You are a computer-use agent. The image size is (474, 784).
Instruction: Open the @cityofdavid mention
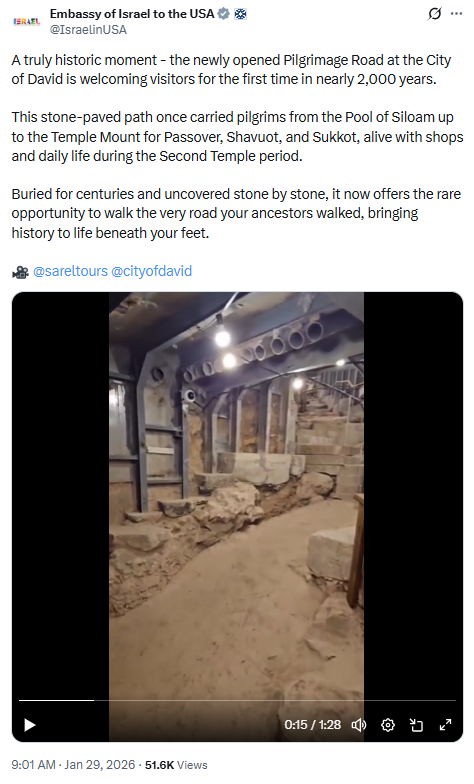pos(152,271)
